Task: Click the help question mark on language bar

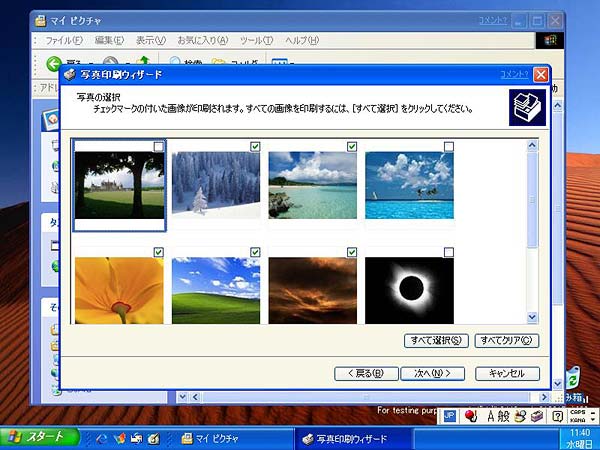Action: pos(558,416)
